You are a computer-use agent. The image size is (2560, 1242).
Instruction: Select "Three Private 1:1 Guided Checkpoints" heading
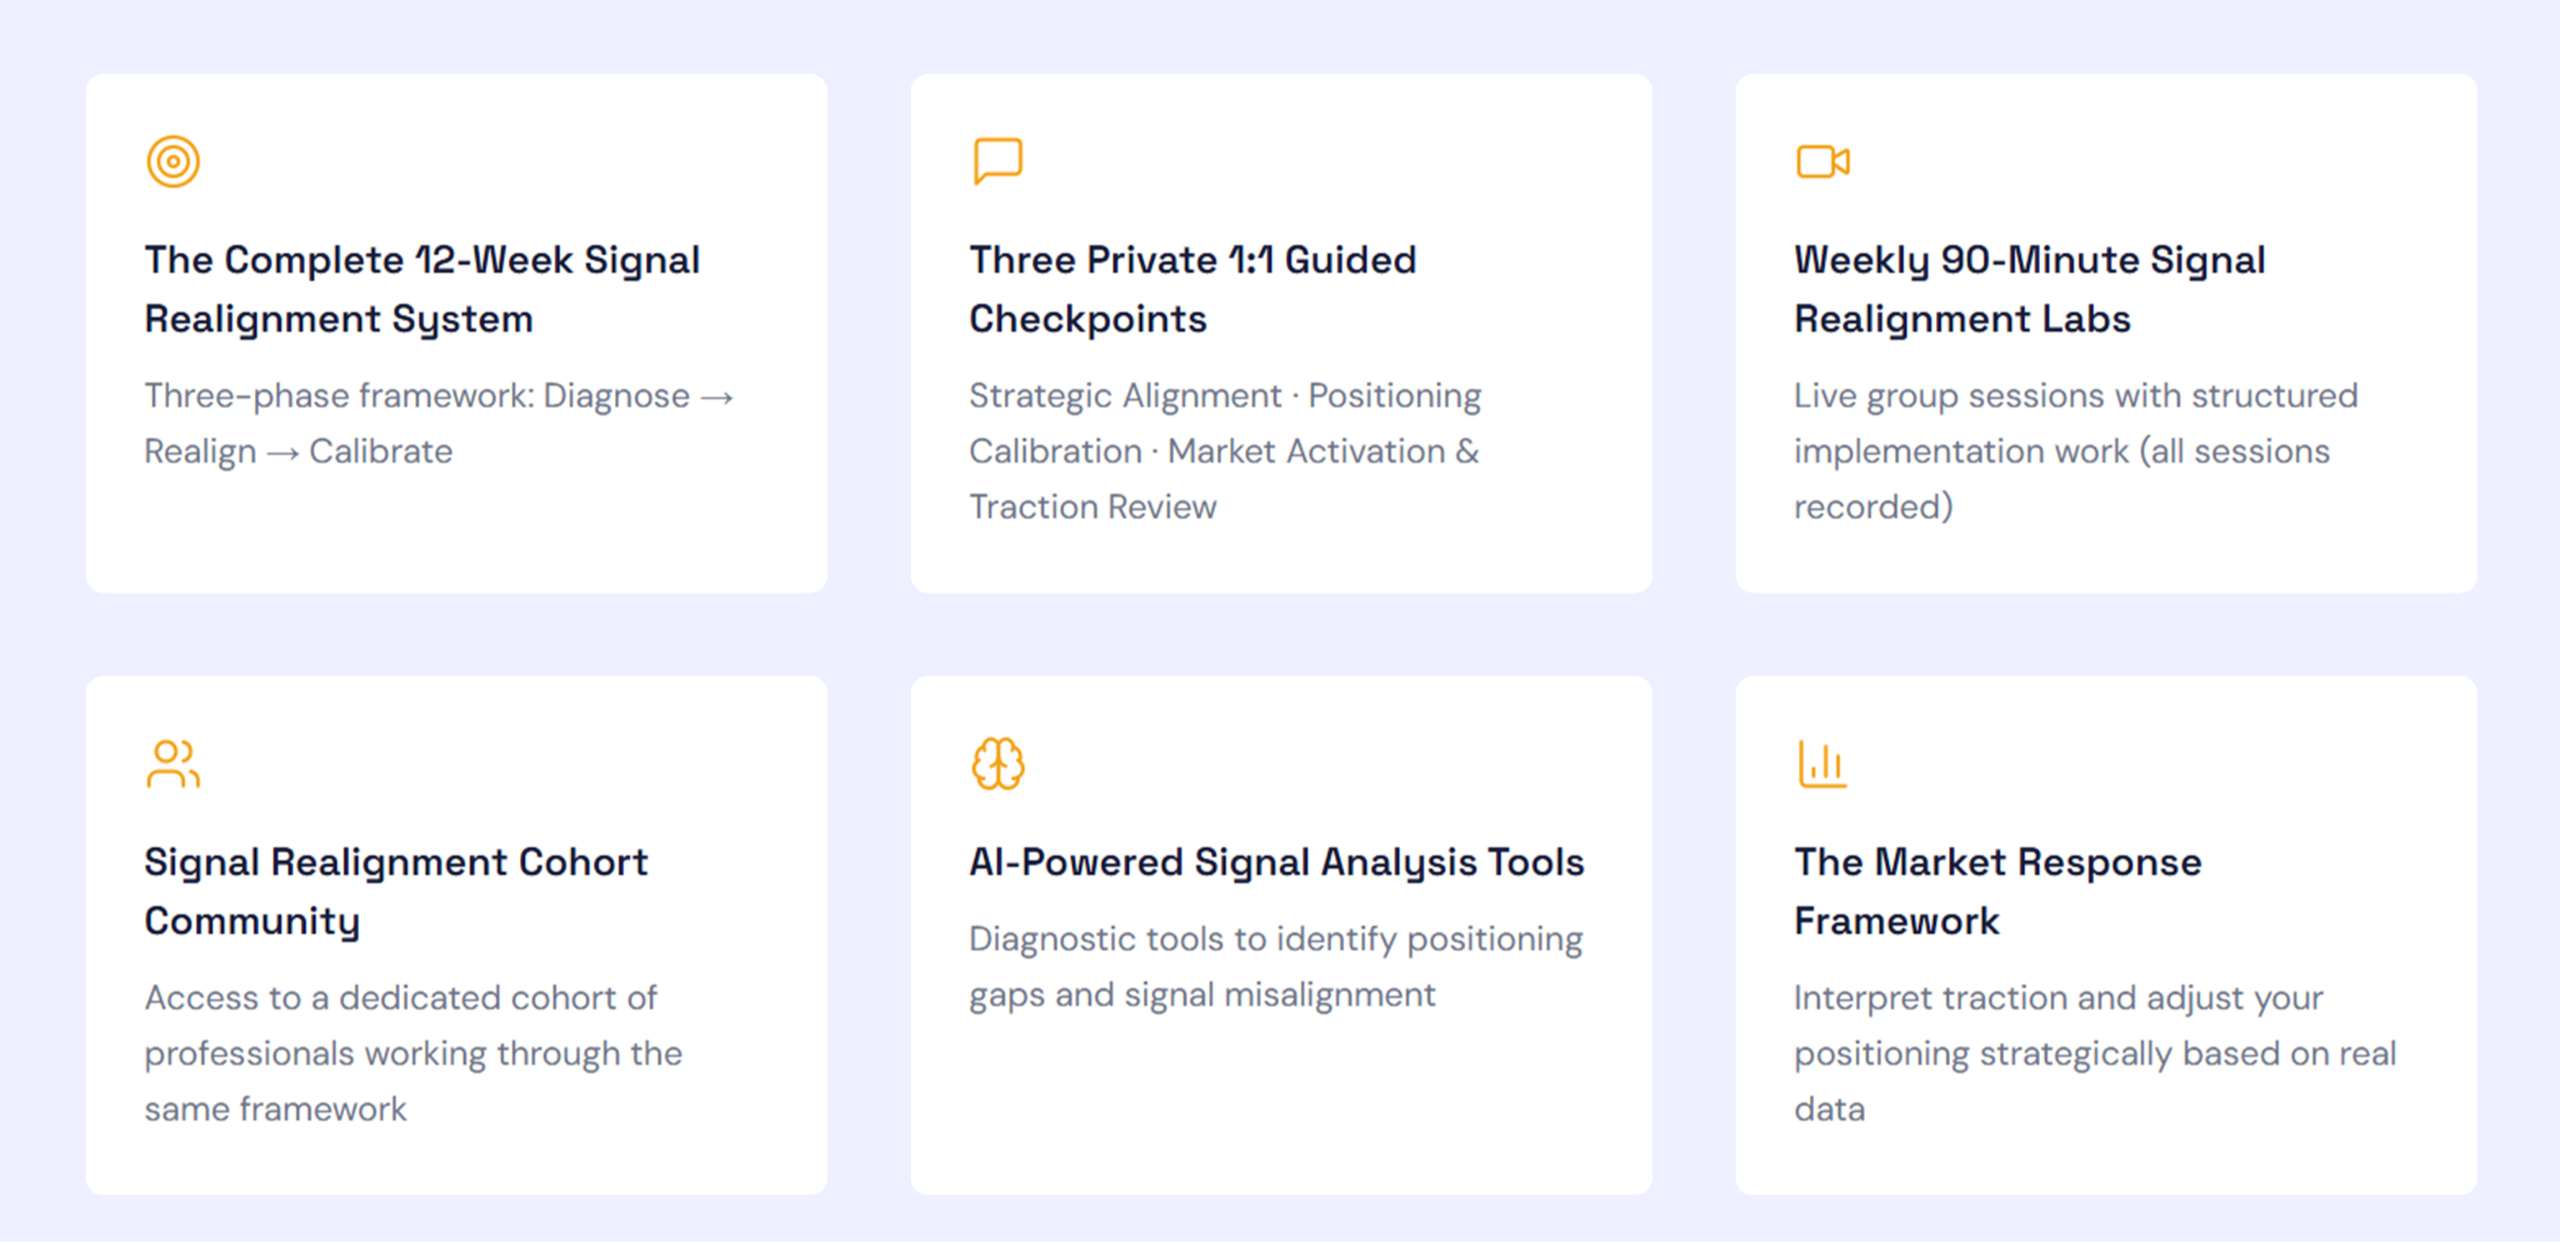click(1192, 289)
